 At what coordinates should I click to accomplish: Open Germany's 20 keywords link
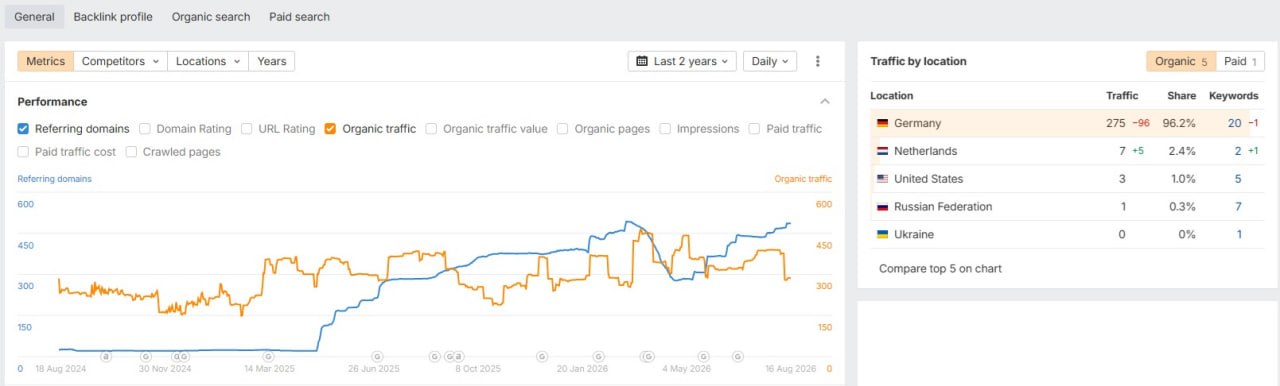1234,123
